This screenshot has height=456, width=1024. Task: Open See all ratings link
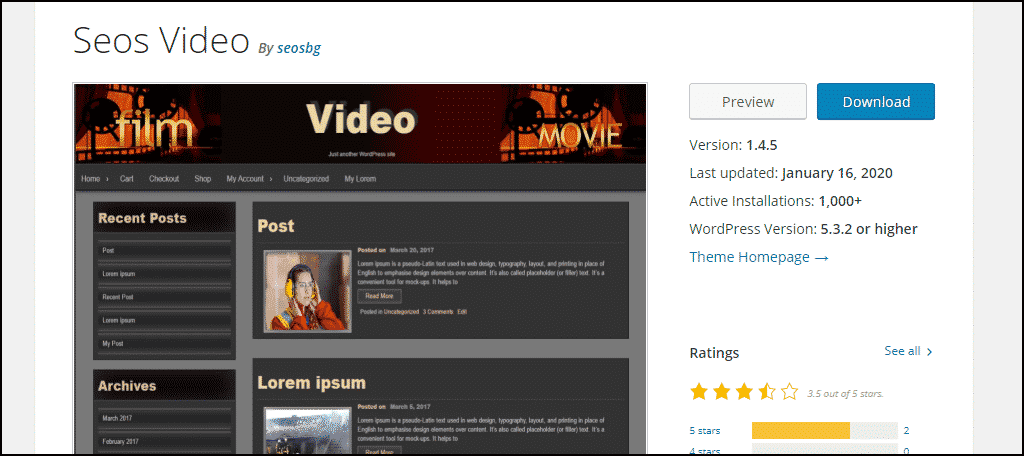(908, 351)
